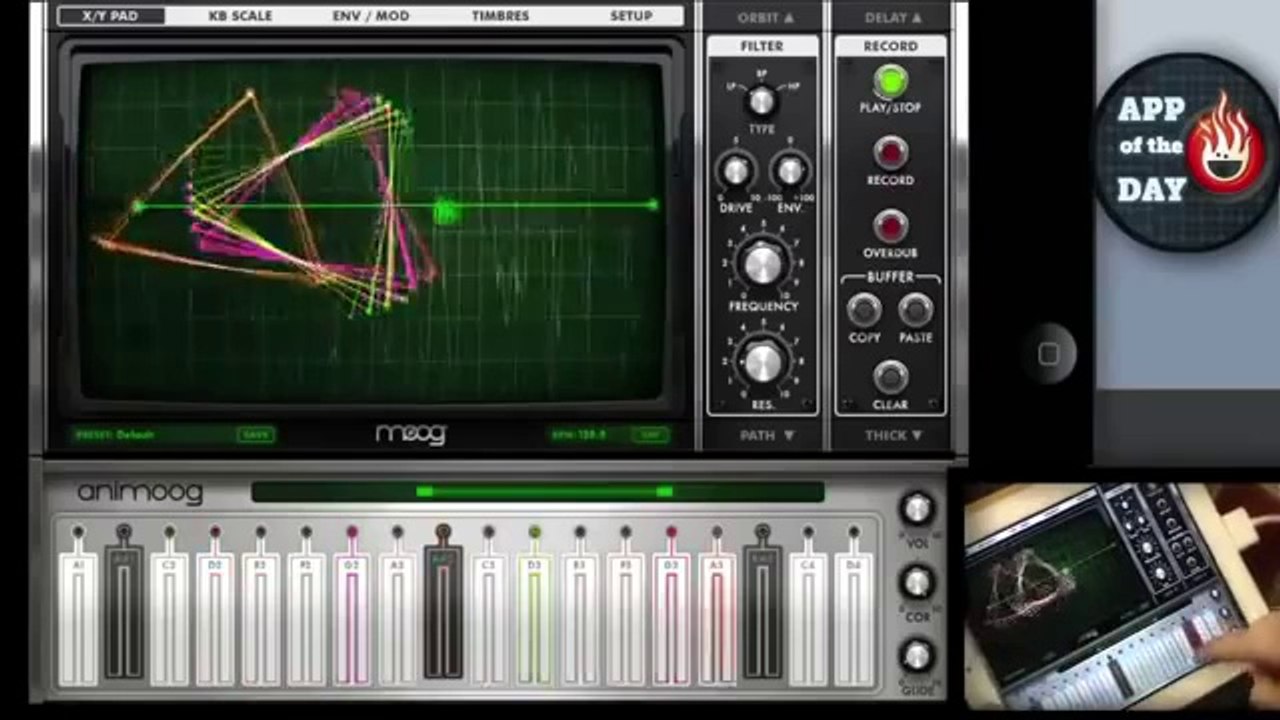Toggle the OVERDUB button

point(890,226)
